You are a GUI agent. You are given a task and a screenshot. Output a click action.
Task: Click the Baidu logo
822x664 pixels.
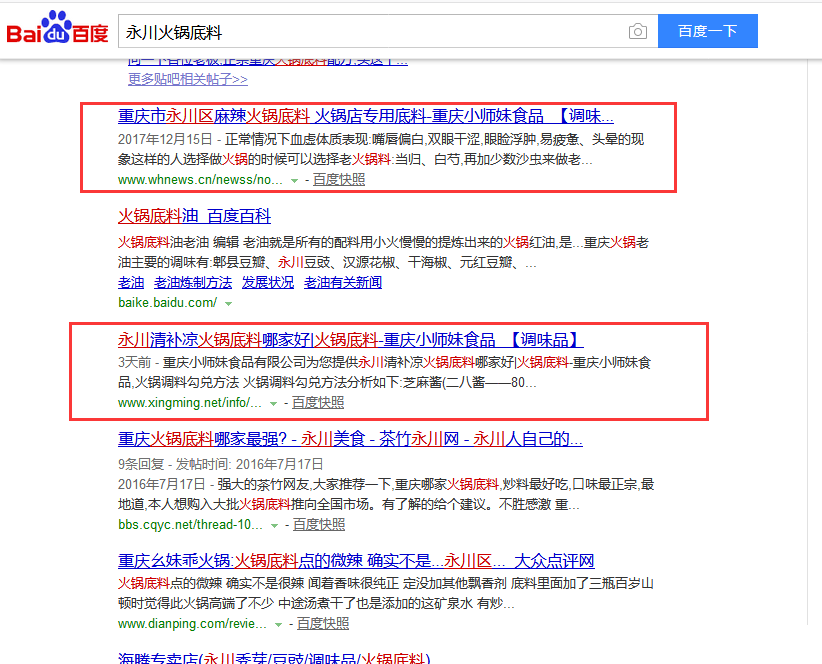[57, 31]
